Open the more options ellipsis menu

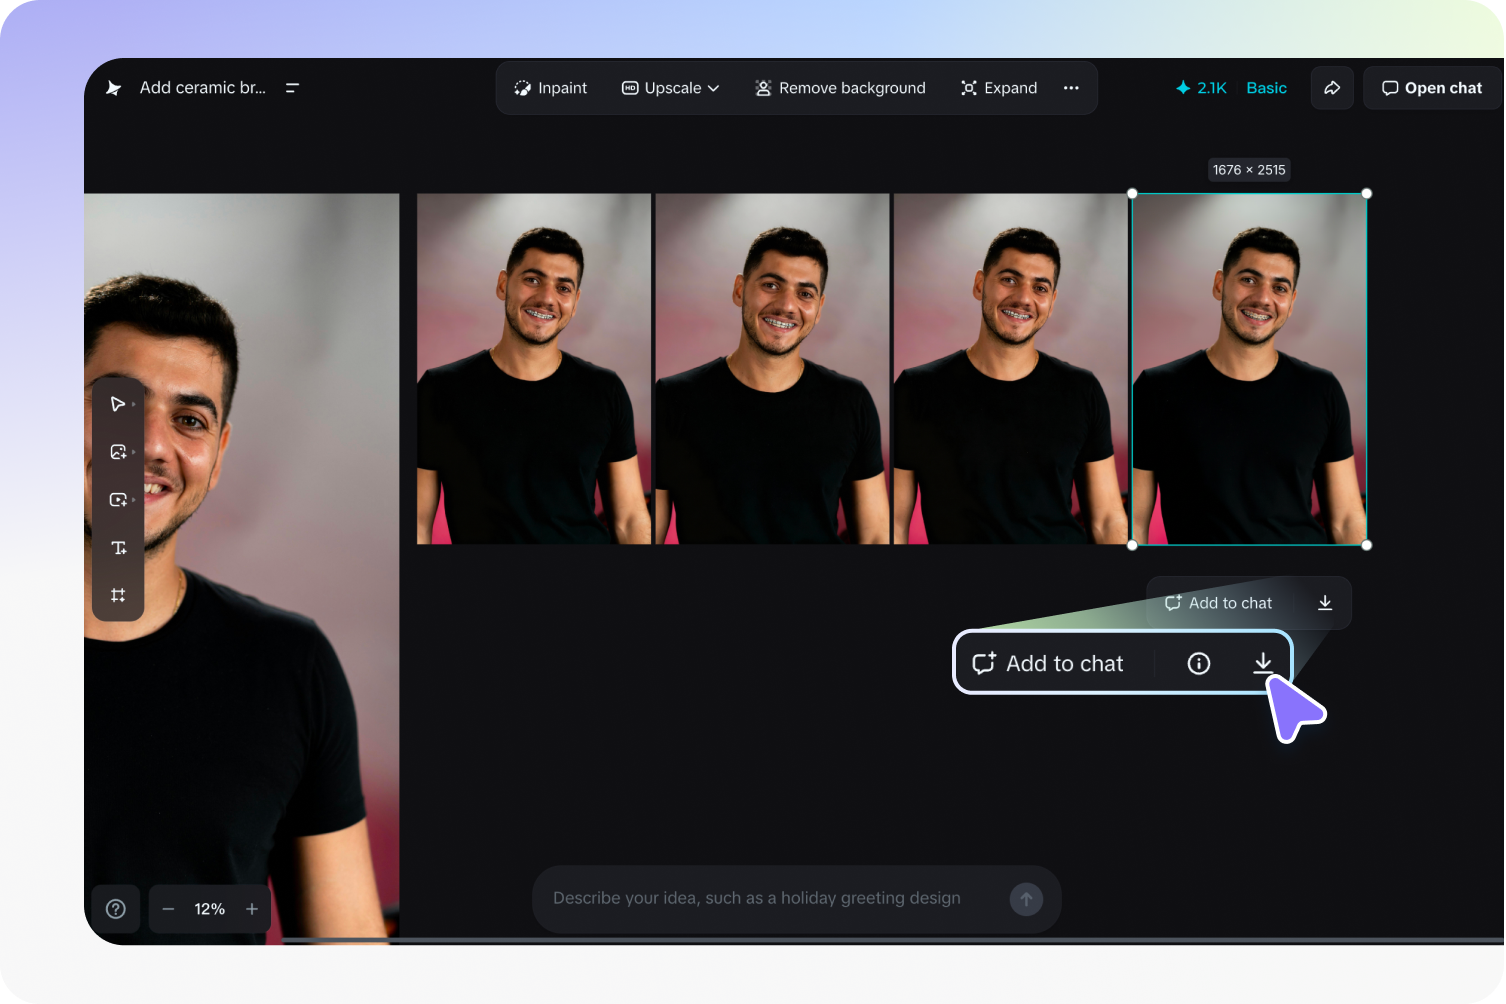click(x=1071, y=88)
